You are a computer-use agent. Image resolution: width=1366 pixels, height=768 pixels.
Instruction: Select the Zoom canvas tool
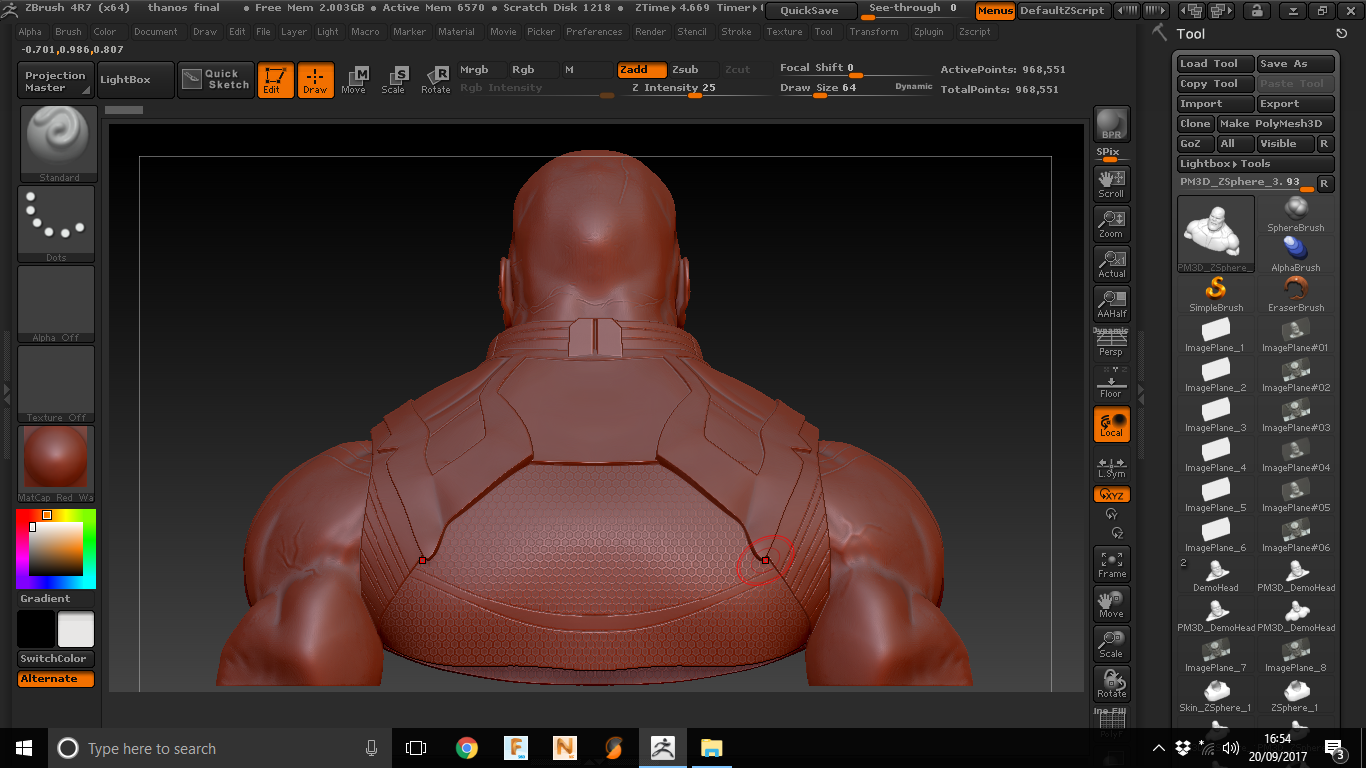[1111, 223]
